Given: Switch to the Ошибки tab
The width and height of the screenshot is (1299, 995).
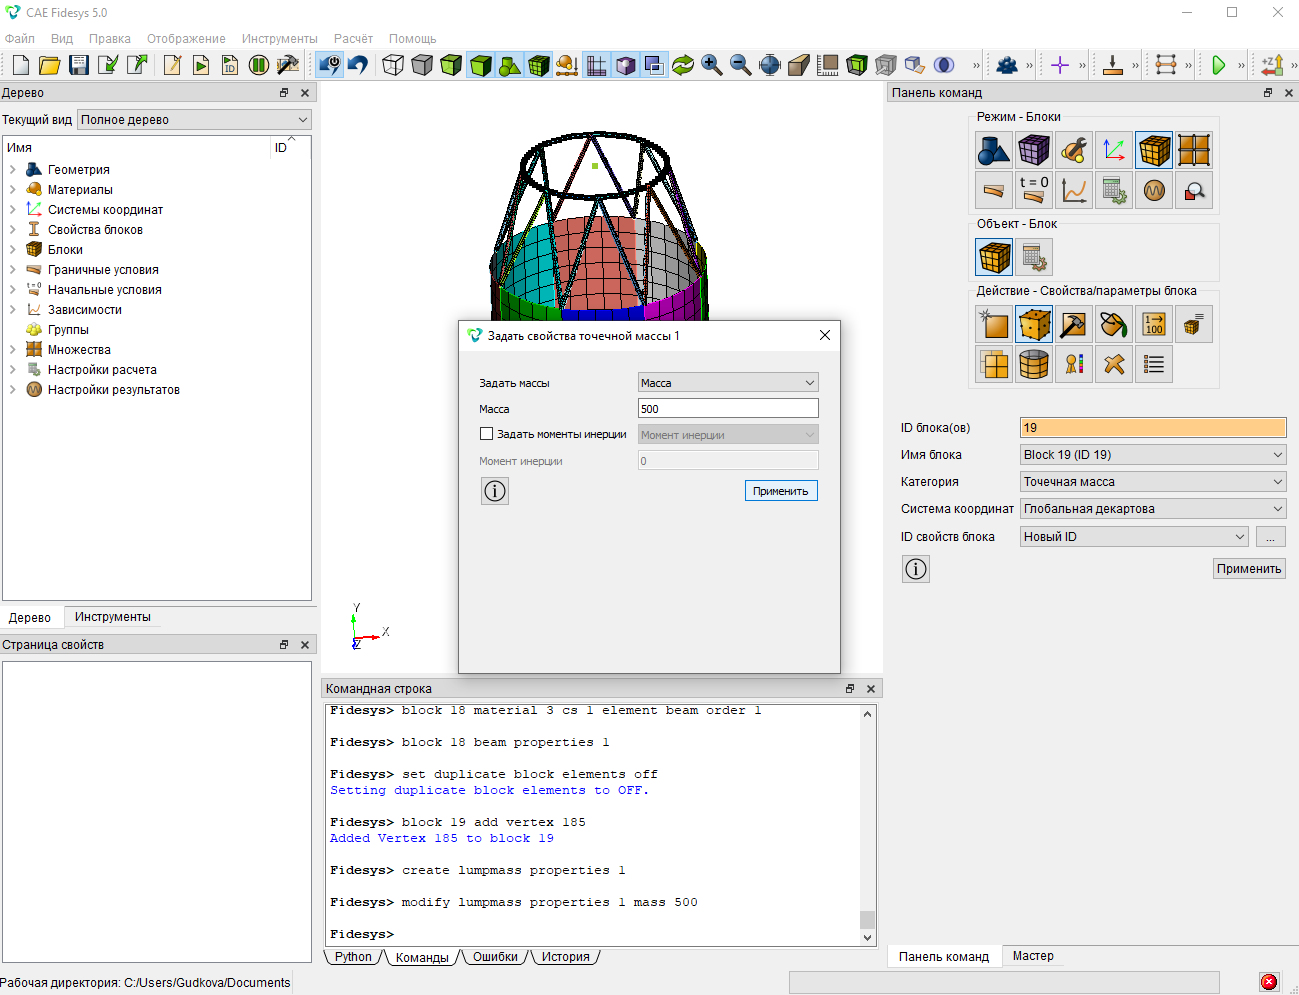Looking at the screenshot, I should [x=495, y=957].
